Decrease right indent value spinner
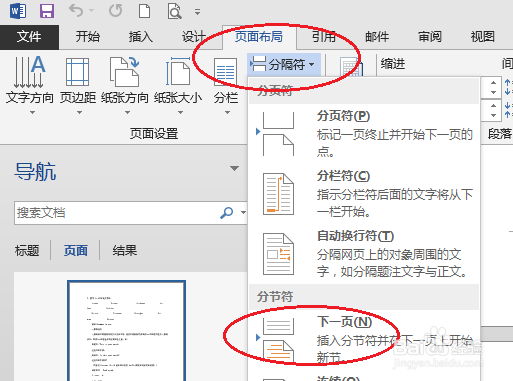Viewport: 513px width, 381px height. pos(494,116)
